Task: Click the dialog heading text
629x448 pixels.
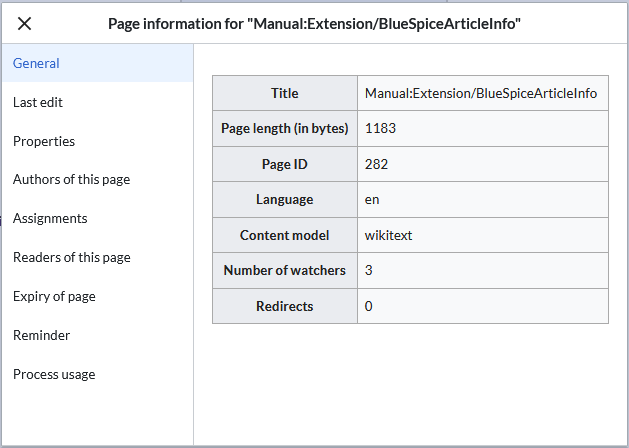Action: coord(314,23)
